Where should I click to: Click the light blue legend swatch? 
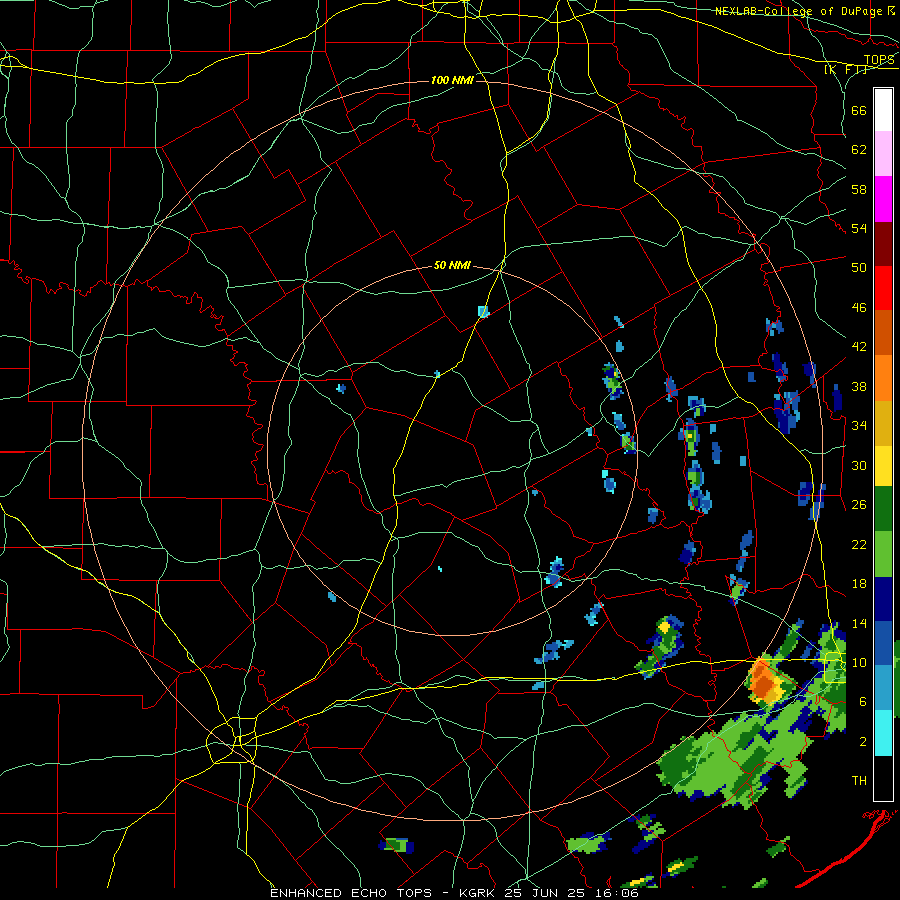pyautogui.click(x=883, y=688)
